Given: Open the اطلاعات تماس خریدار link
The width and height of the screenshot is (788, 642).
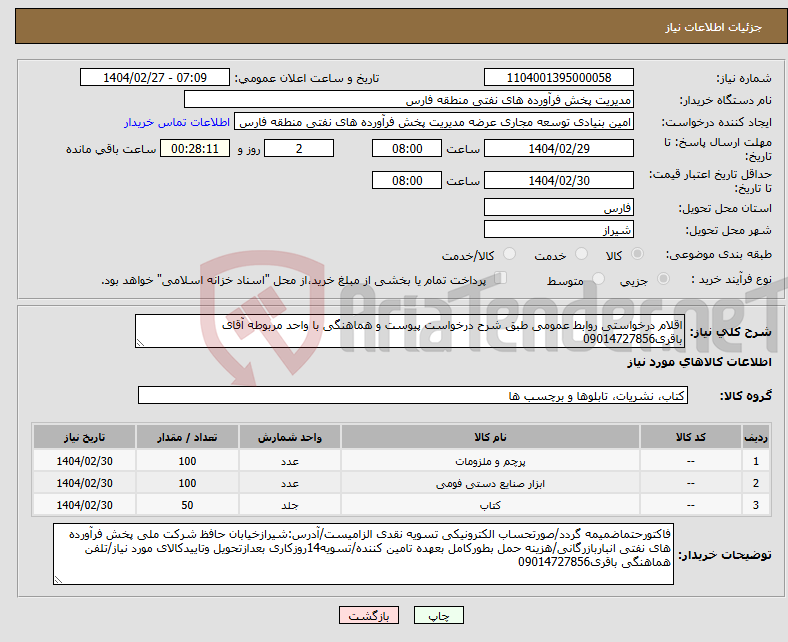Looking at the screenshot, I should [x=177, y=122].
